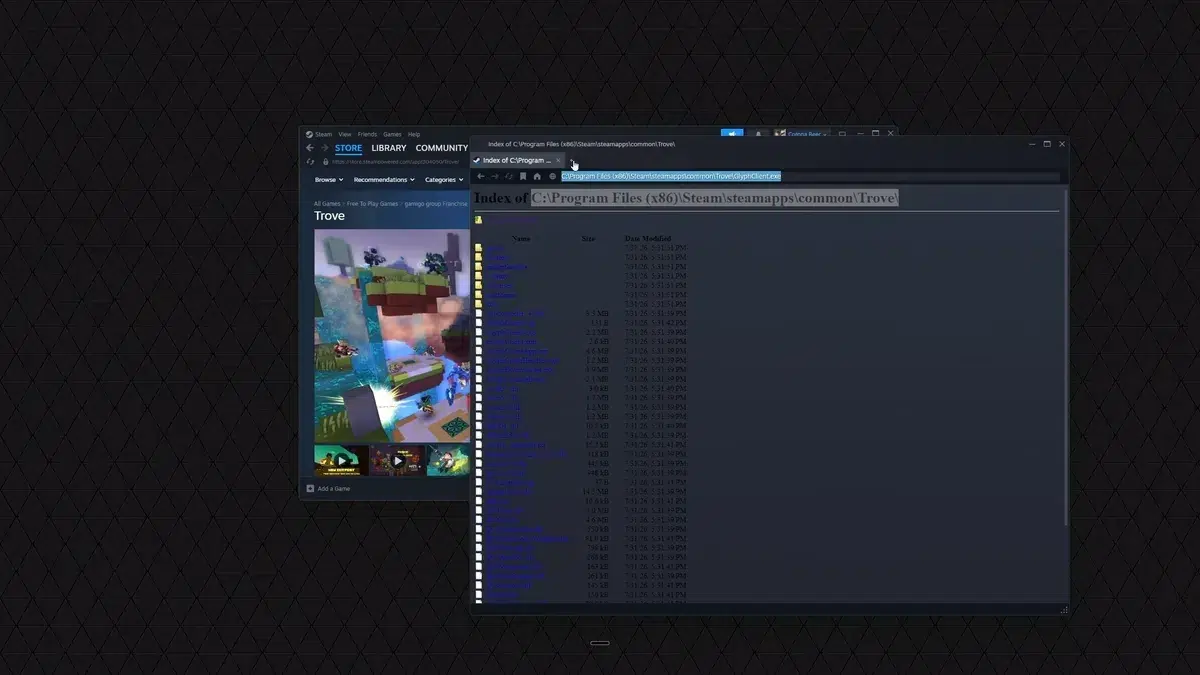
Task: Click the Name column header
Action: (521, 238)
